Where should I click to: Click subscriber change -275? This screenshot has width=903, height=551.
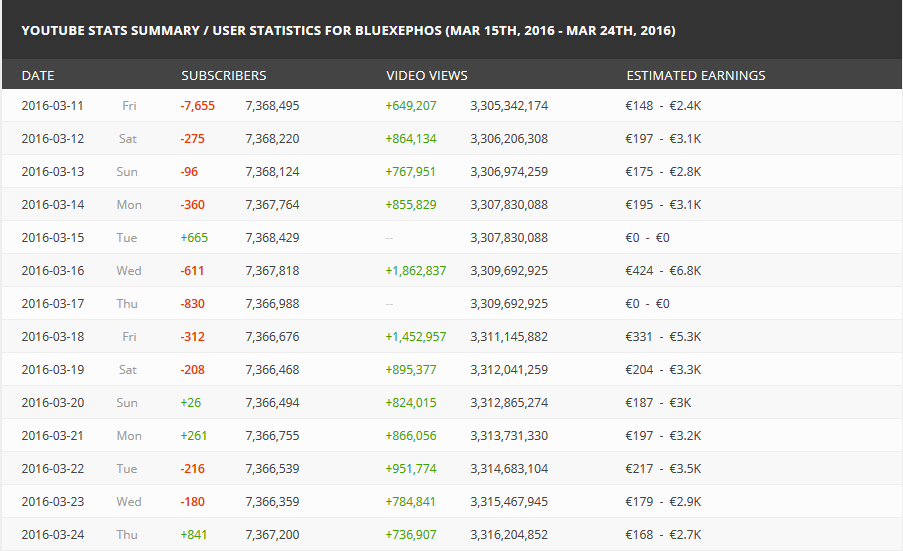tap(192, 139)
